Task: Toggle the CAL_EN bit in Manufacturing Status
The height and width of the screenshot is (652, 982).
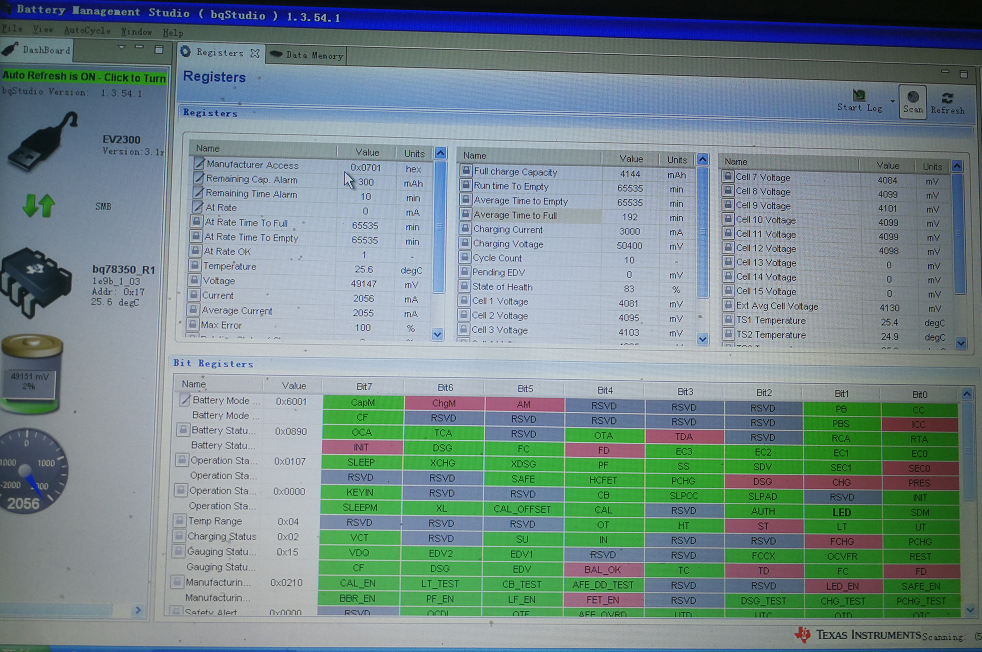Action: coord(358,582)
